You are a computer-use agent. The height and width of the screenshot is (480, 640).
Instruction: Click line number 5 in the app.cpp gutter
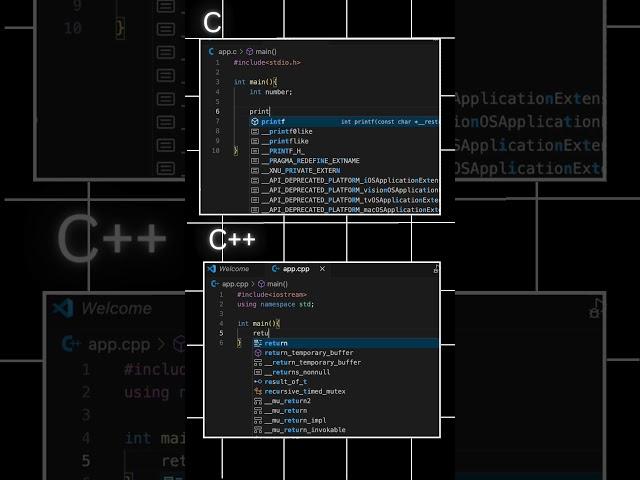pyautogui.click(x=221, y=333)
